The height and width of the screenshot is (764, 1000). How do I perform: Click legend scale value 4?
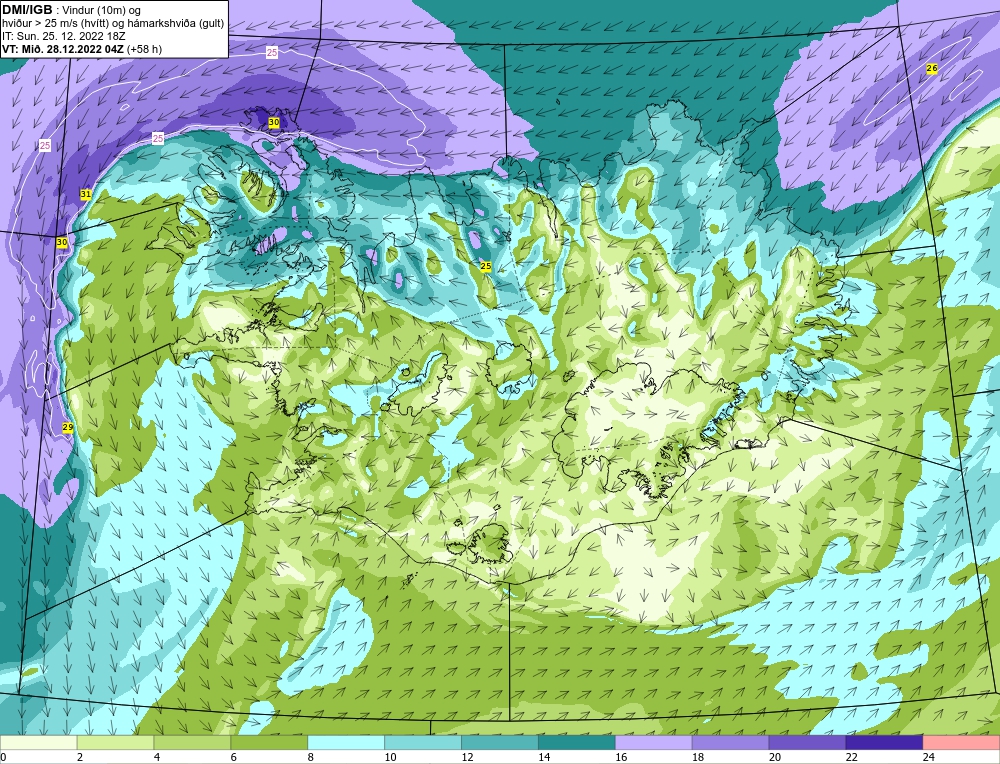coord(157,757)
